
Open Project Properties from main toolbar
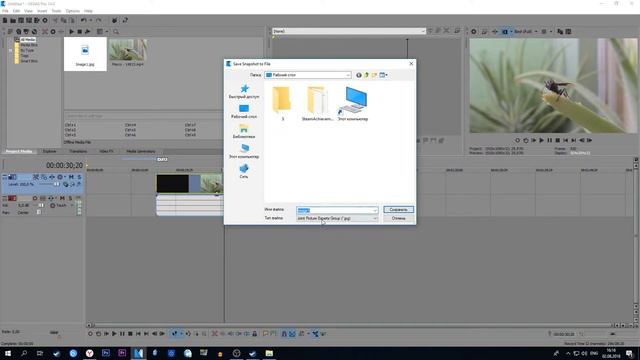click(x=45, y=20)
